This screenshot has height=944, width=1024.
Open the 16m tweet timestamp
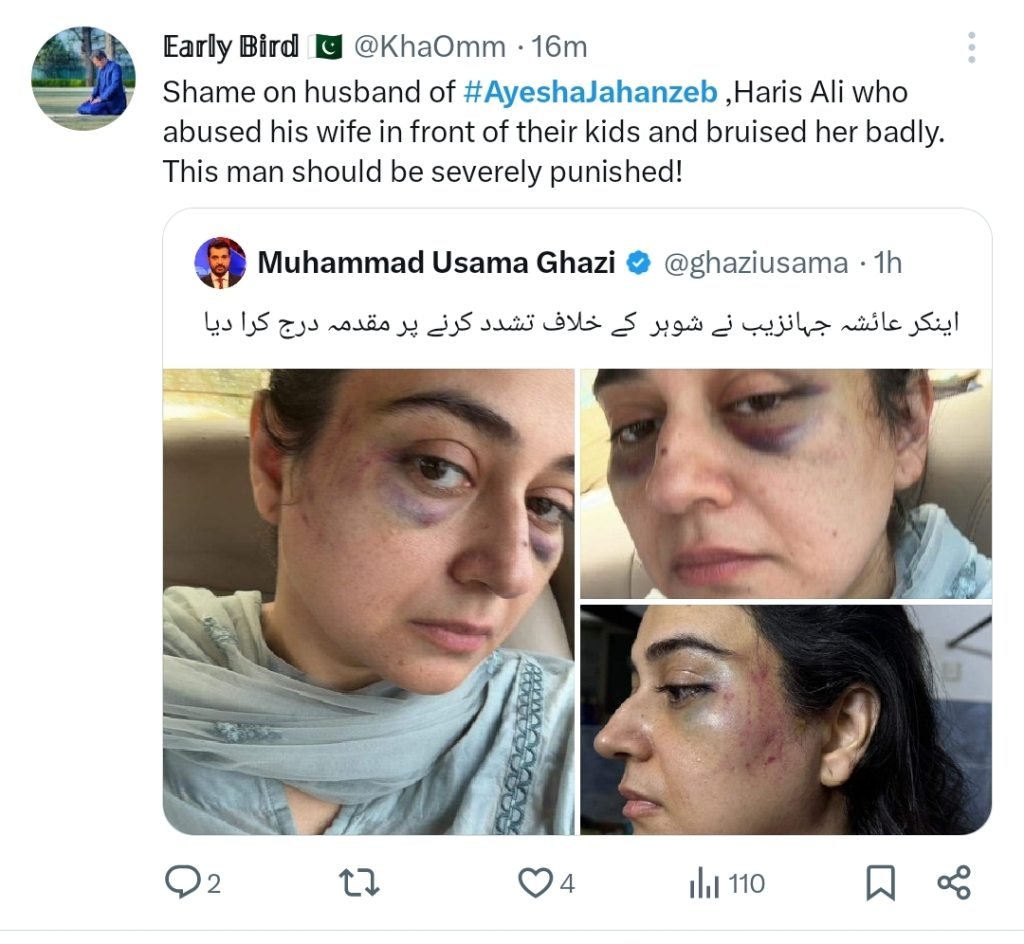pyautogui.click(x=559, y=47)
